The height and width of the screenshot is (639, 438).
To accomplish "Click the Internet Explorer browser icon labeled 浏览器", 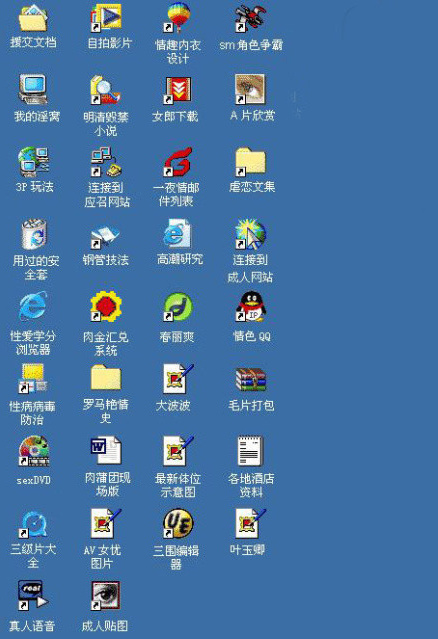I will pos(33,306).
